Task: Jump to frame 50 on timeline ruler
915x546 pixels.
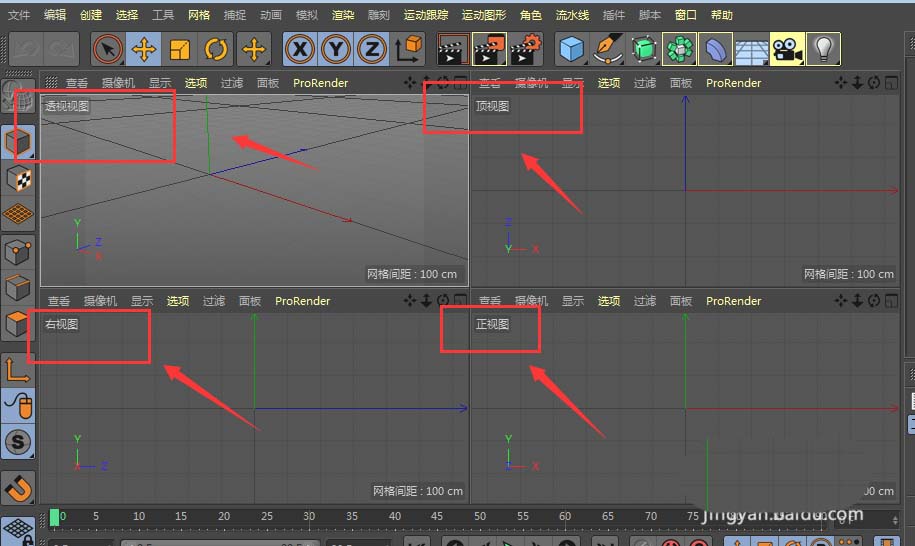Action: pyautogui.click(x=480, y=517)
